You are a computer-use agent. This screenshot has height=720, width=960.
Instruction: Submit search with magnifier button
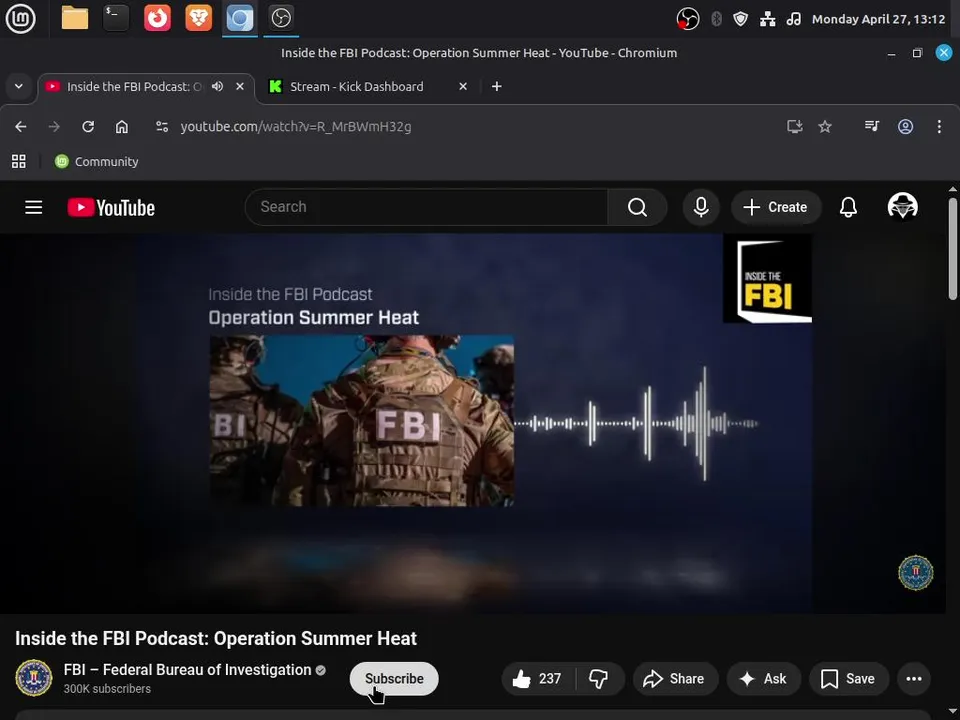tap(637, 207)
